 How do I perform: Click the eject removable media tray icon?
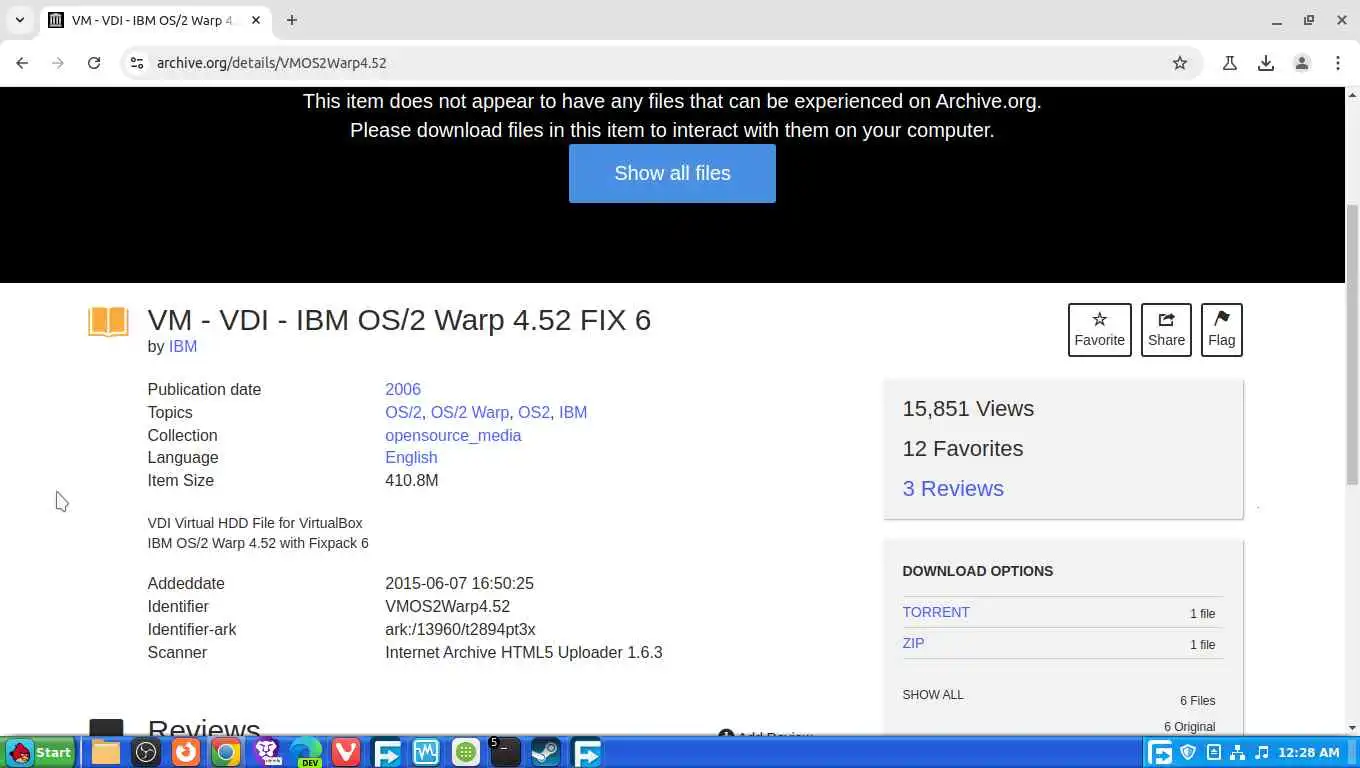point(1213,752)
